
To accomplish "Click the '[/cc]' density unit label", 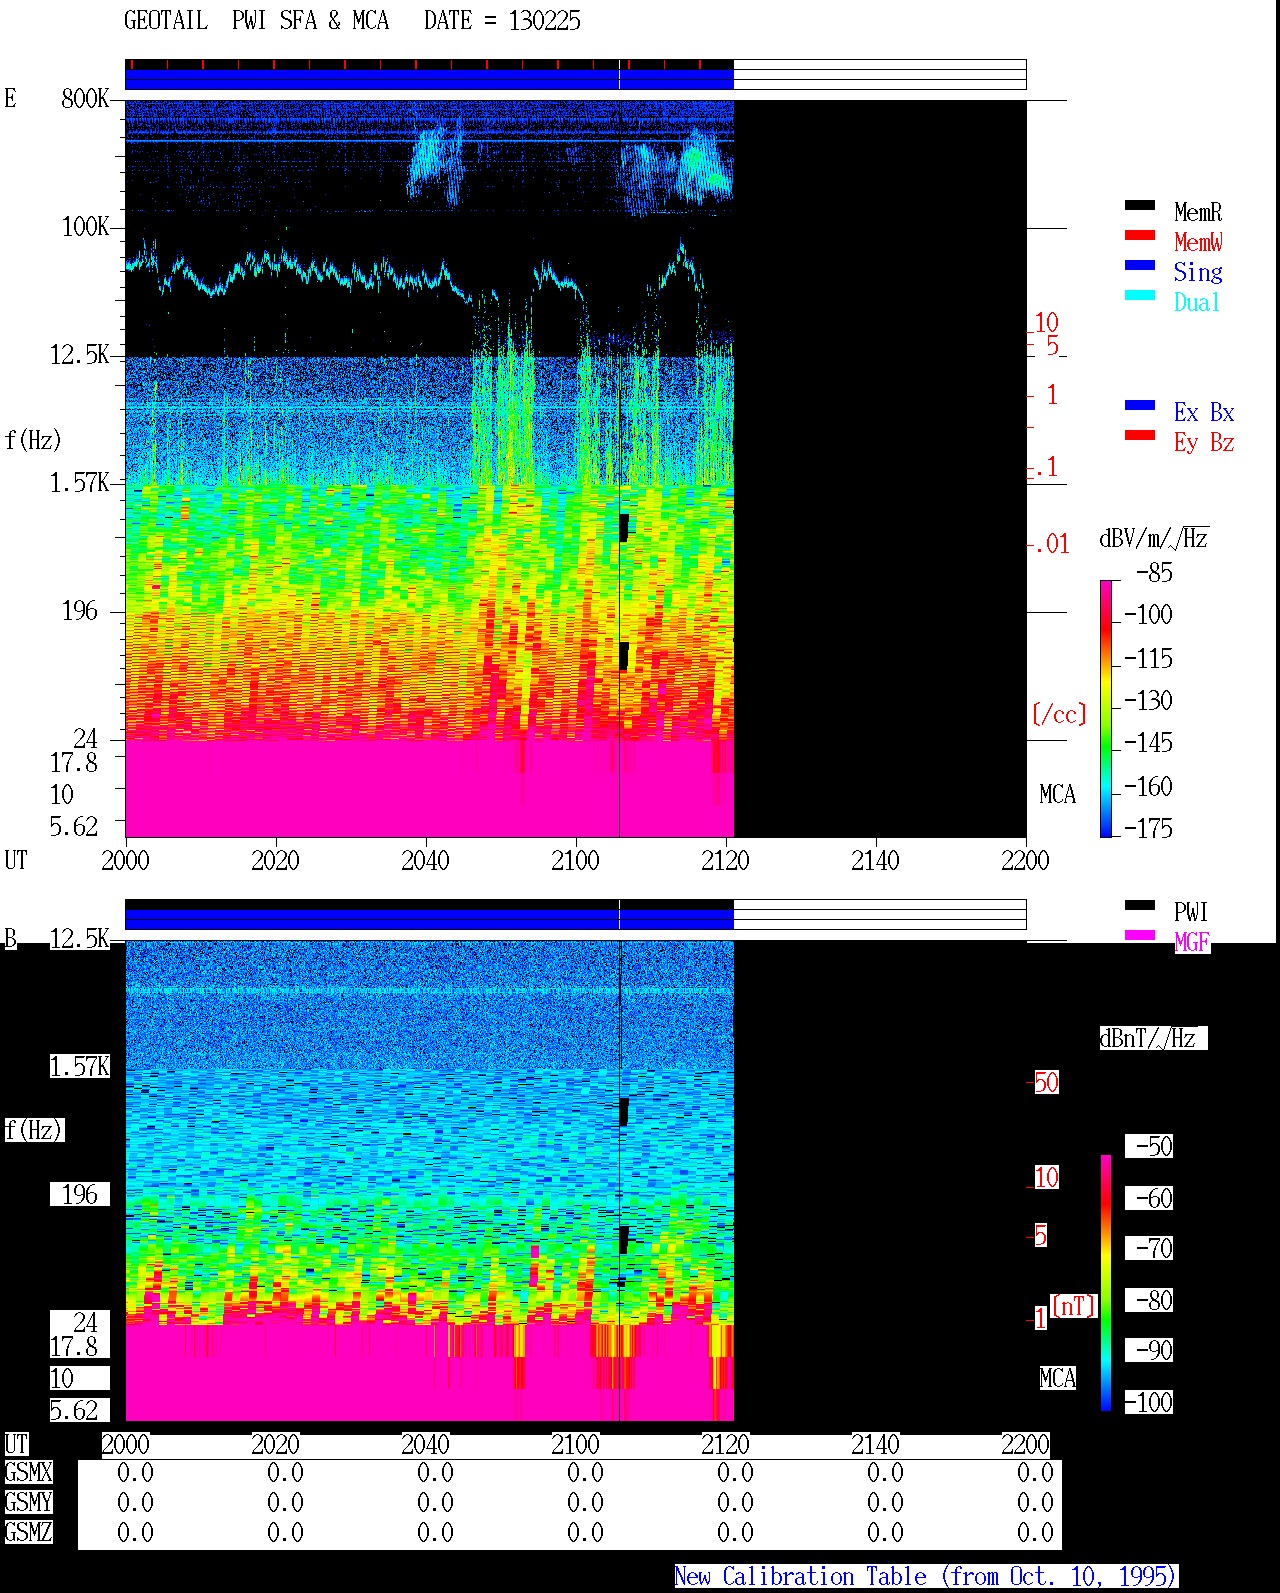I will pyautogui.click(x=1059, y=714).
